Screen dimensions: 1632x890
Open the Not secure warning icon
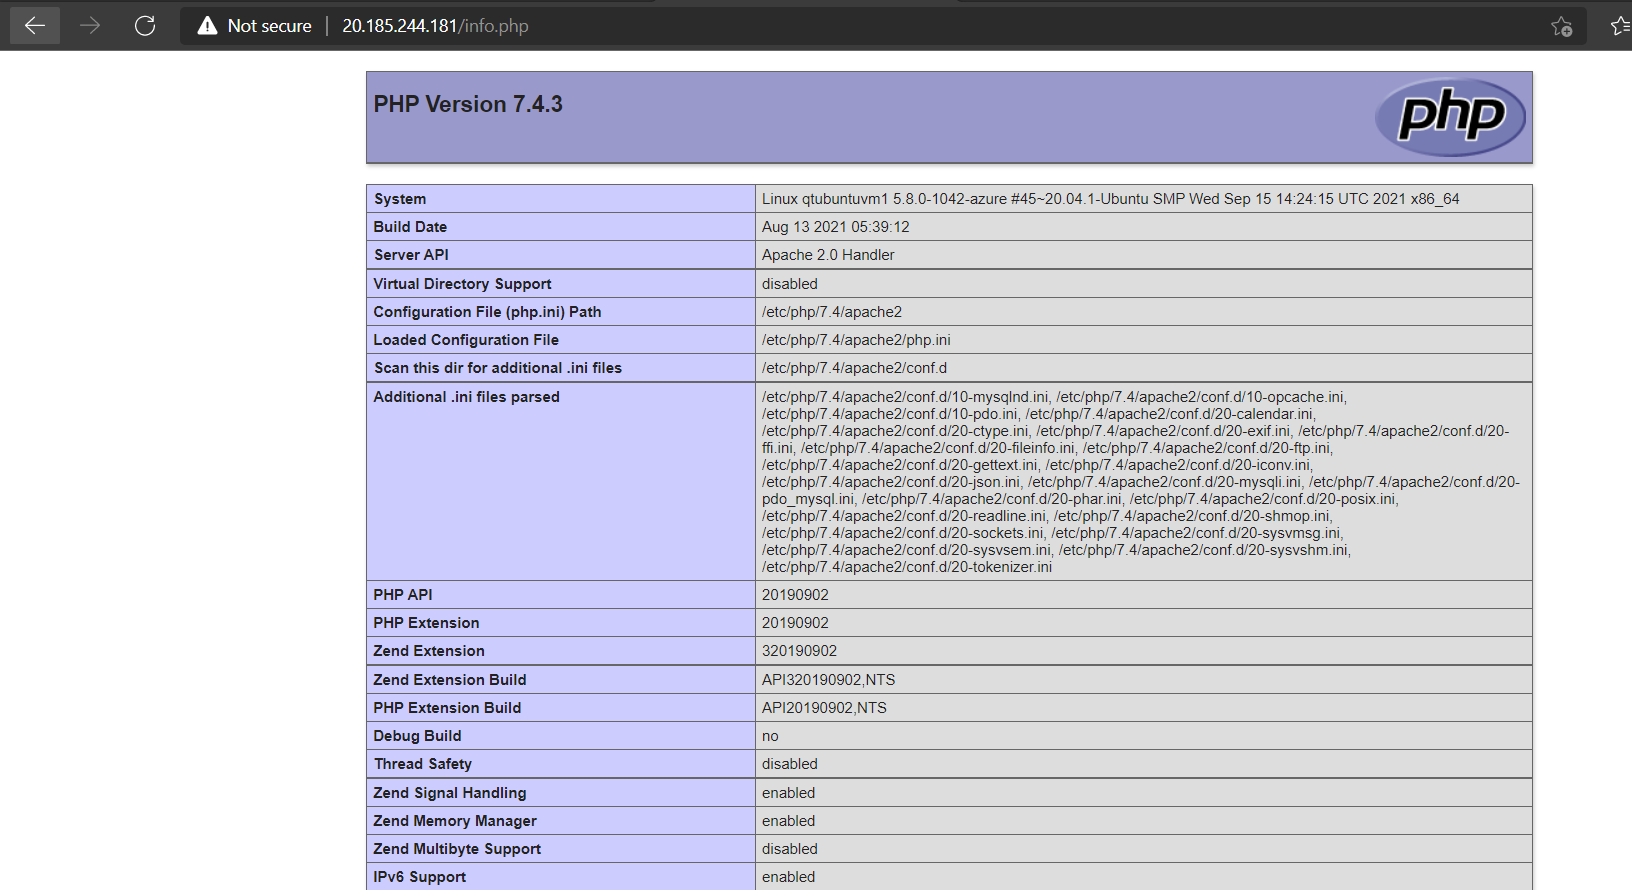coord(207,26)
